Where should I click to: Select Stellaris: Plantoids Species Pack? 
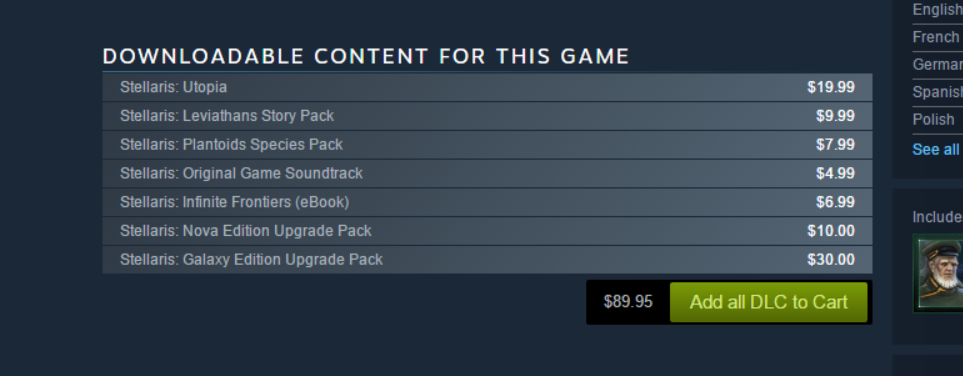coord(487,145)
